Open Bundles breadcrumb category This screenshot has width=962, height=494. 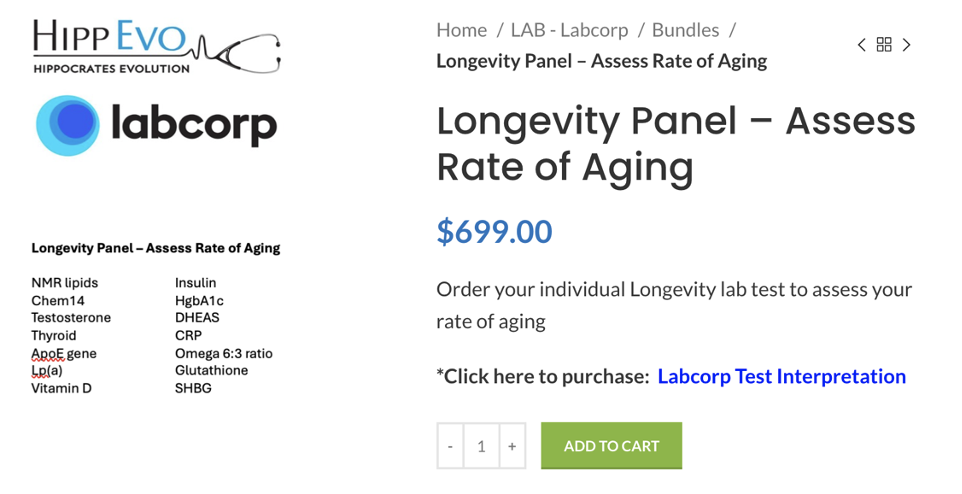click(685, 30)
